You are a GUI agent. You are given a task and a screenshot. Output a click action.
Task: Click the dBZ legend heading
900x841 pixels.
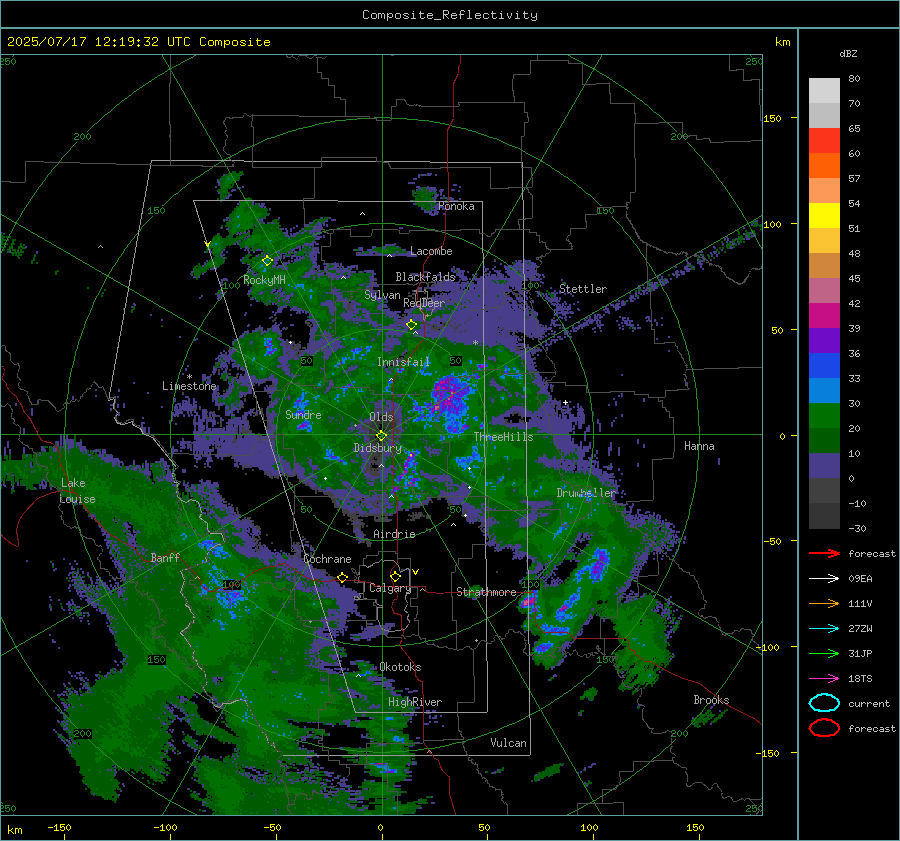[x=848, y=53]
